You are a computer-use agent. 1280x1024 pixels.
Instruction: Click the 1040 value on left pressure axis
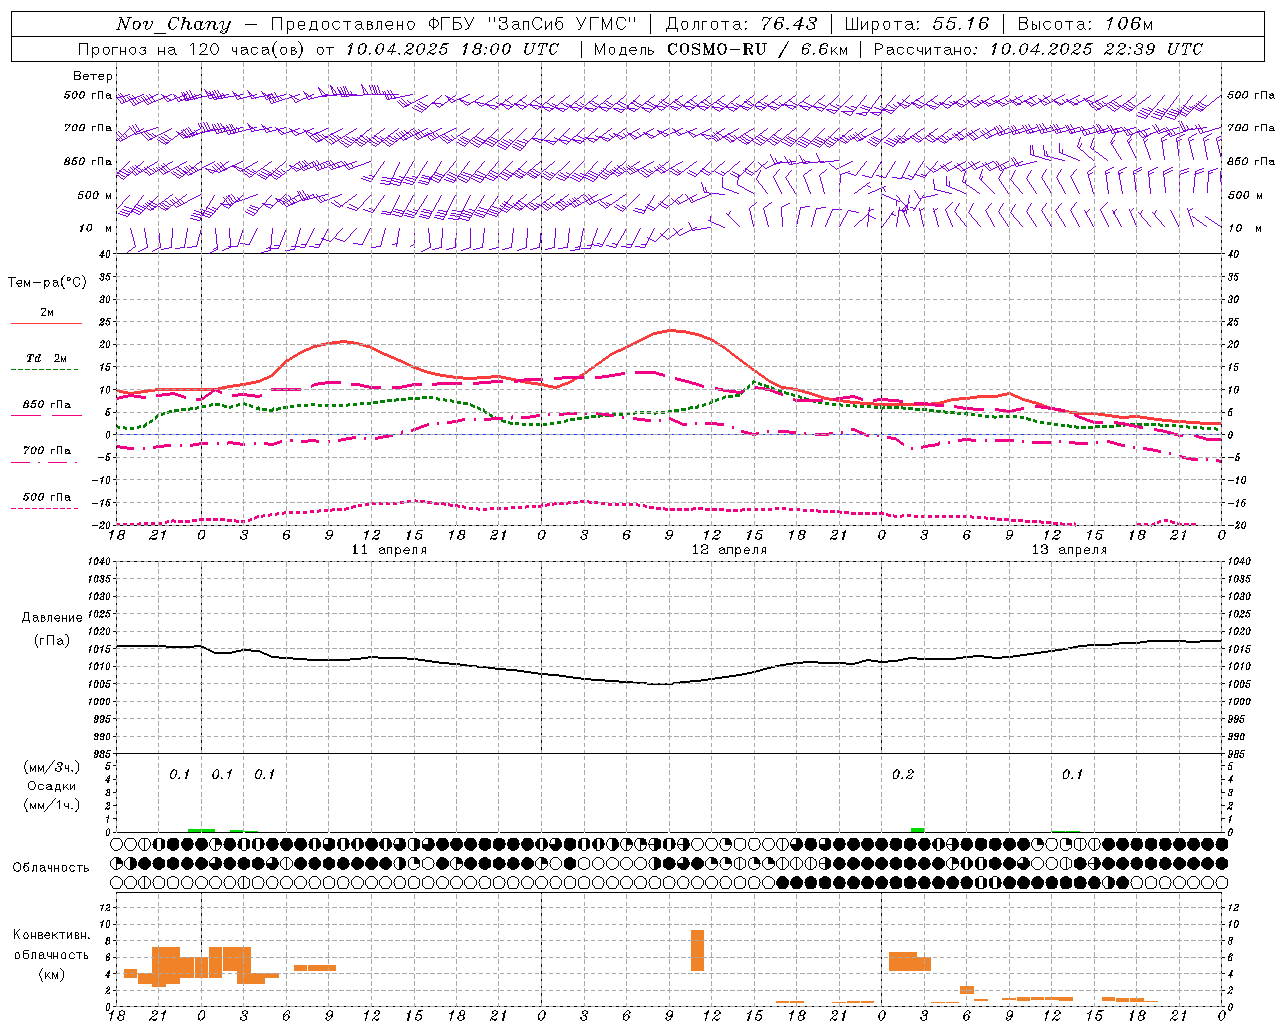pos(97,561)
